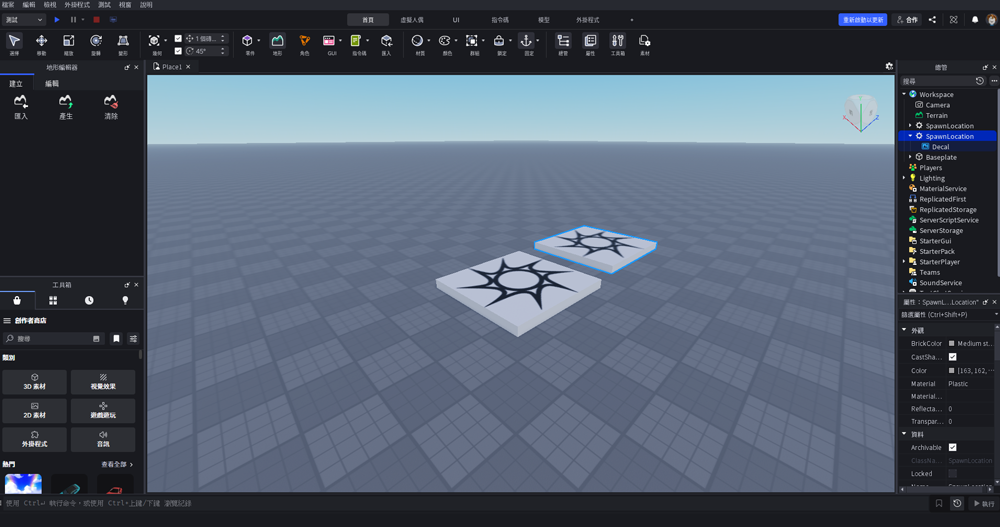Open the 檔案 (File) menu
This screenshot has width=1000, height=527.
point(8,4)
